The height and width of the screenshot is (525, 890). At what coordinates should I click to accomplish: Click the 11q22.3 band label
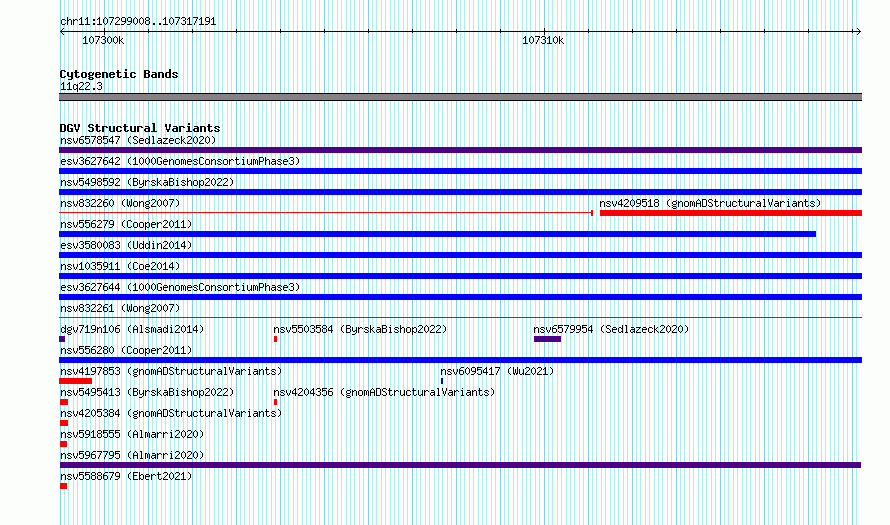[81, 86]
